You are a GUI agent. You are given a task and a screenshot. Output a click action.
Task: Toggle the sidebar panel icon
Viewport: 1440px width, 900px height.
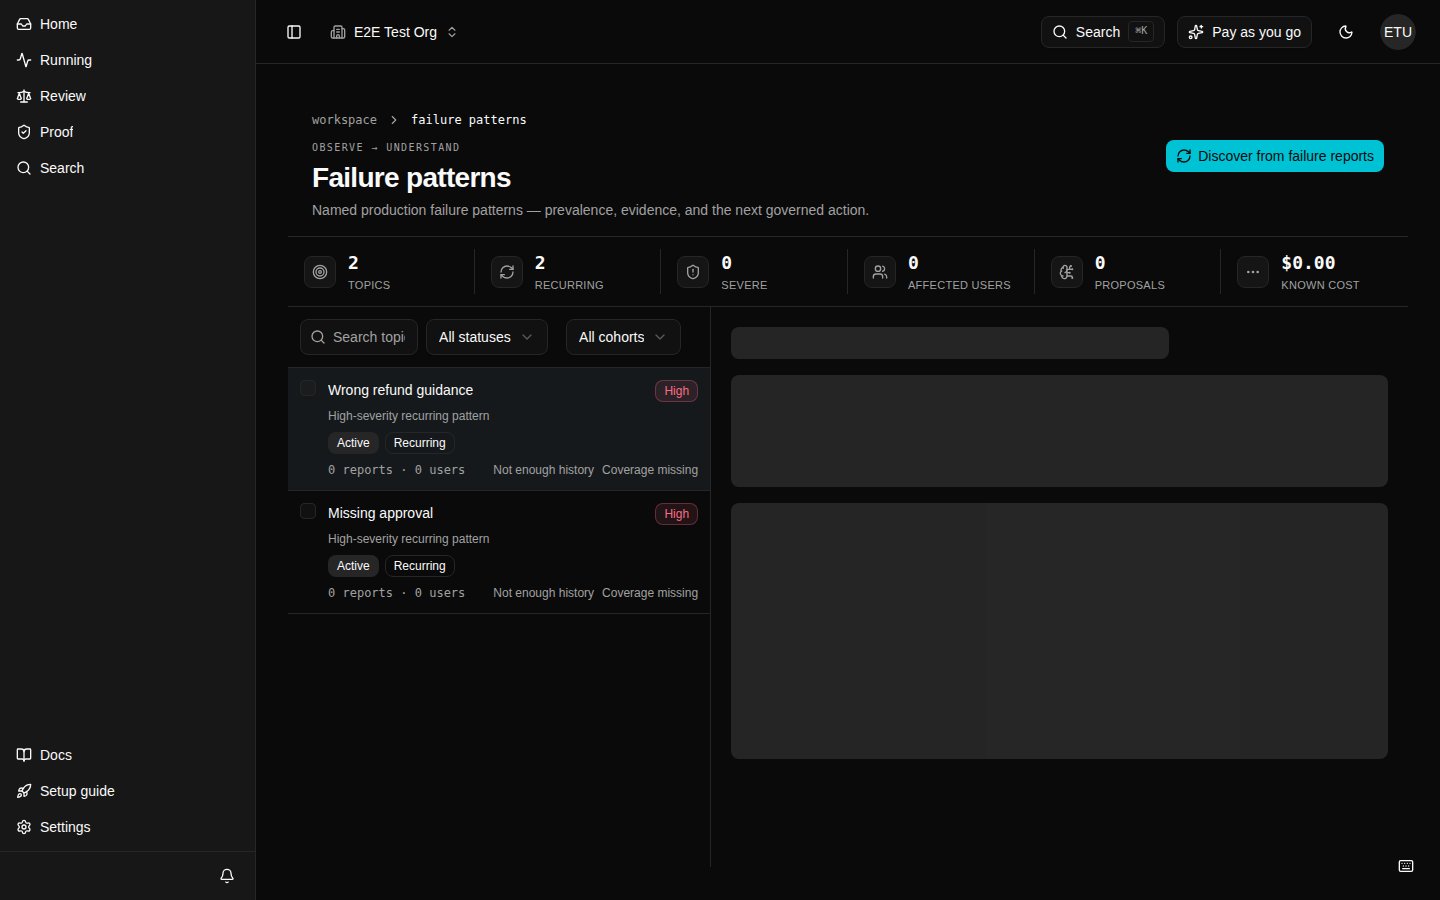pyautogui.click(x=294, y=32)
